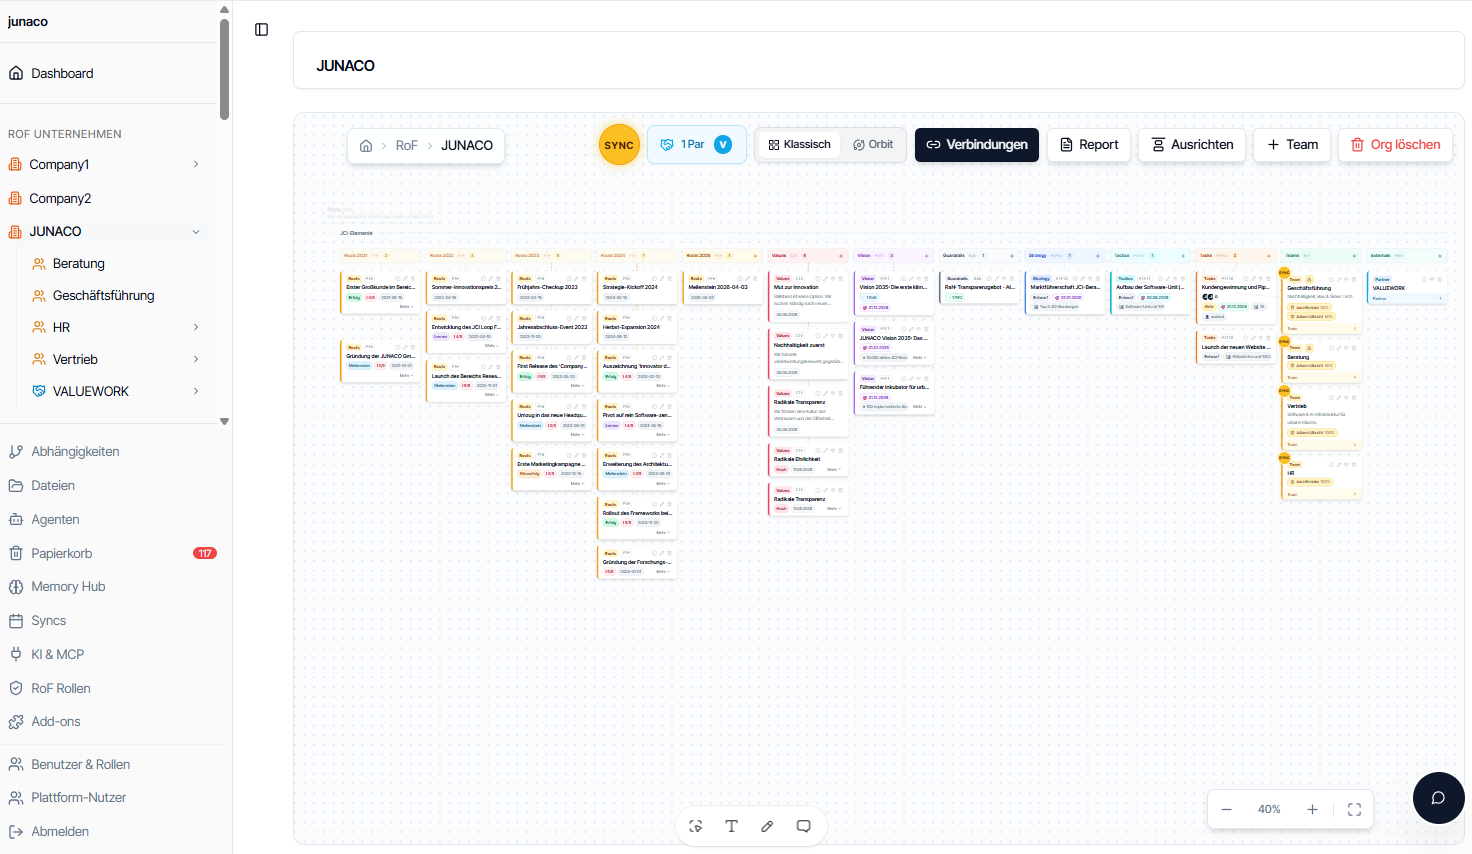Image resolution: width=1472 pixels, height=854 pixels.
Task: Expand VALUEWORK submenu chevron
Action: 196,391
